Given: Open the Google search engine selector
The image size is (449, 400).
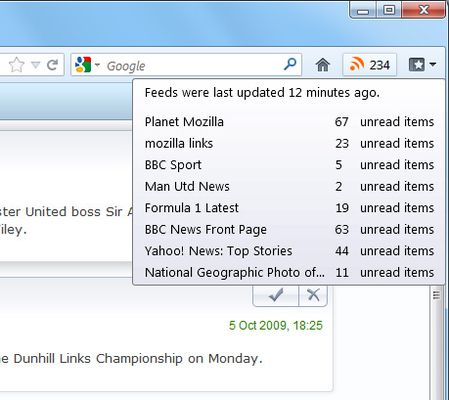Looking at the screenshot, I should tap(87, 65).
